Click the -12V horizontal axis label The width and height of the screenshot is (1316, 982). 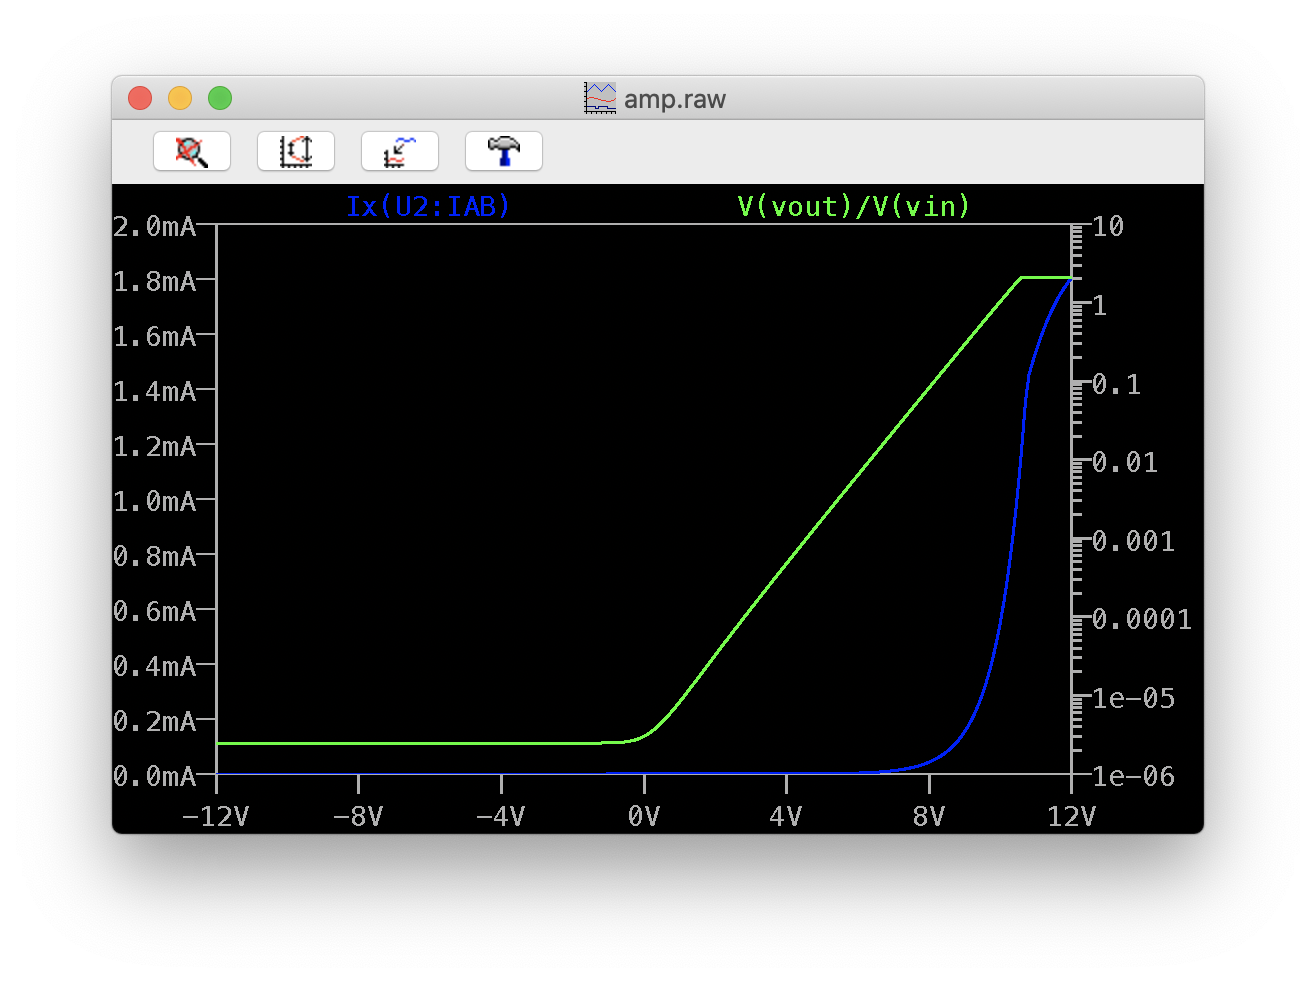tap(215, 817)
